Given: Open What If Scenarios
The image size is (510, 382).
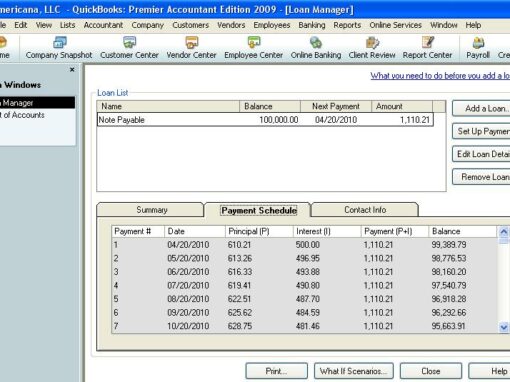Looking at the screenshot, I should (x=353, y=371).
